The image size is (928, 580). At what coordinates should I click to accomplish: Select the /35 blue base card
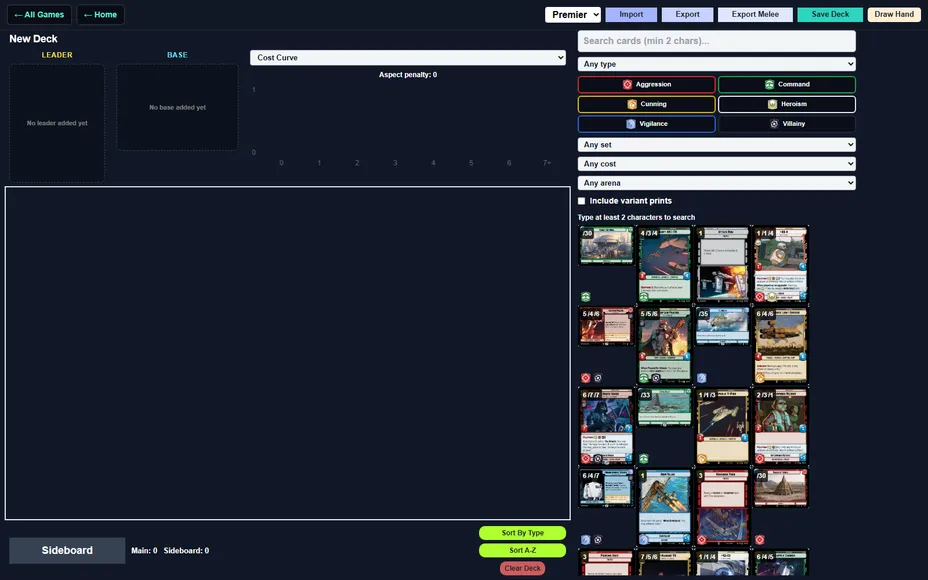click(722, 327)
